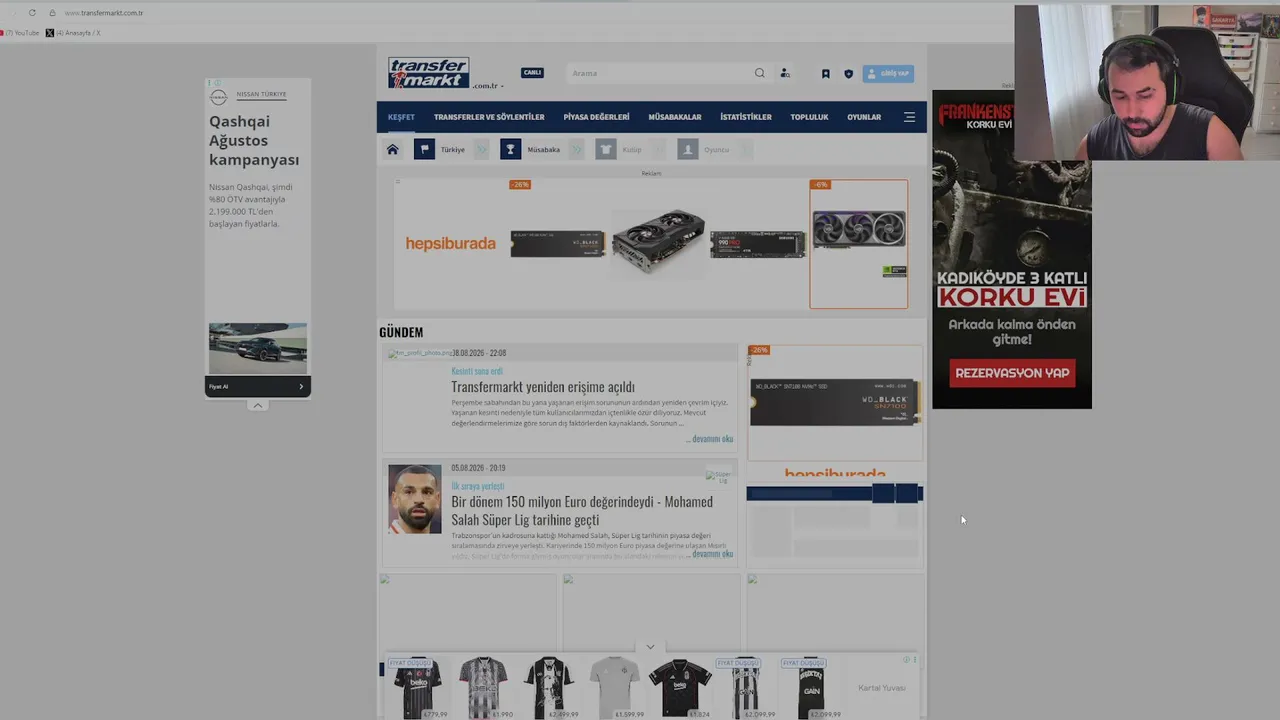The width and height of the screenshot is (1280, 720).
Task: Click the Mohamed Salah portrait photo
Action: 415,499
